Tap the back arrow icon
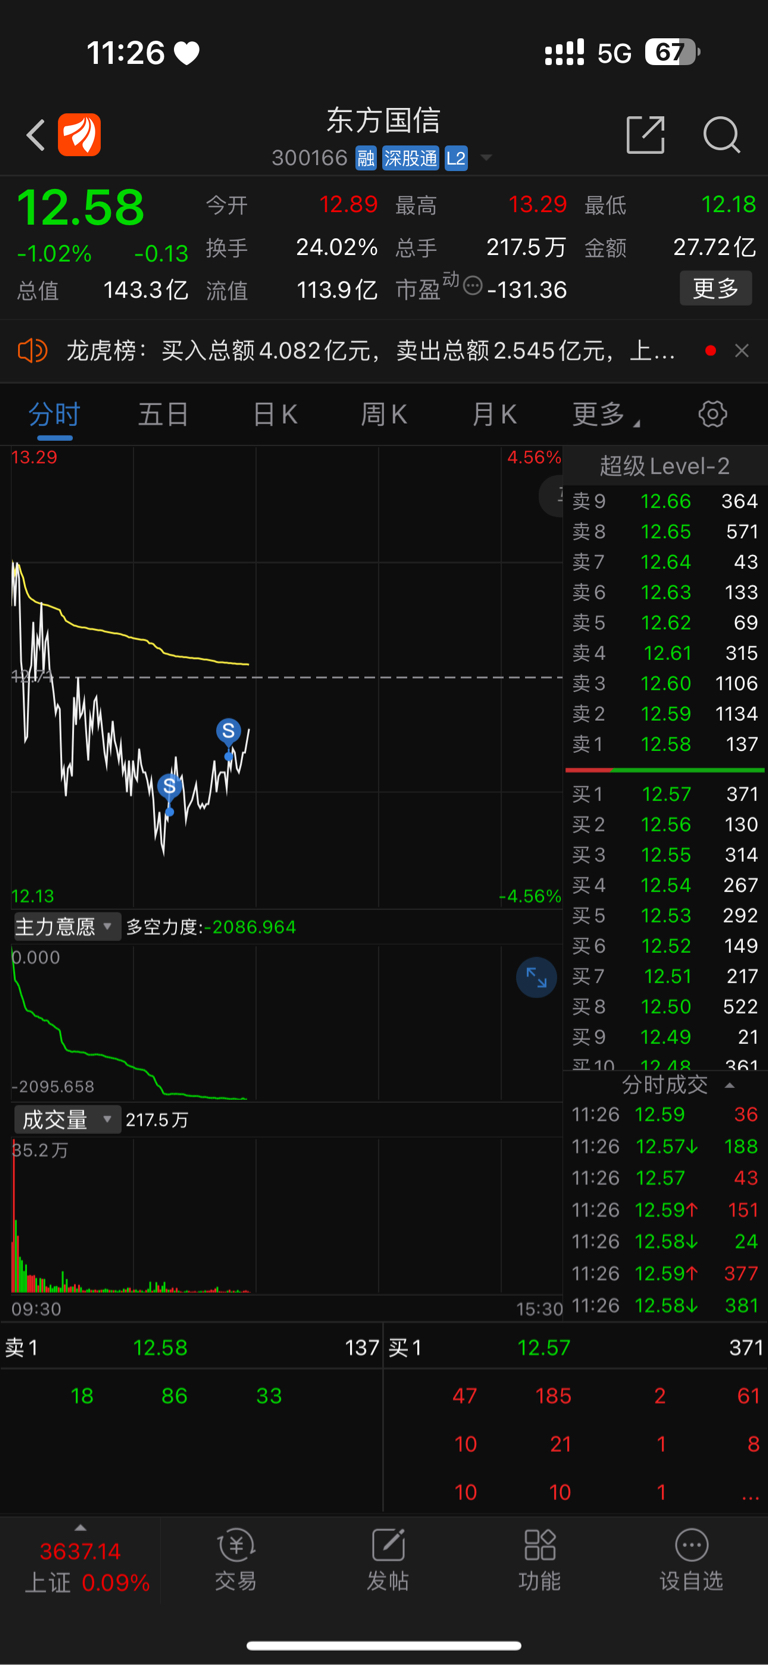 click(x=36, y=135)
